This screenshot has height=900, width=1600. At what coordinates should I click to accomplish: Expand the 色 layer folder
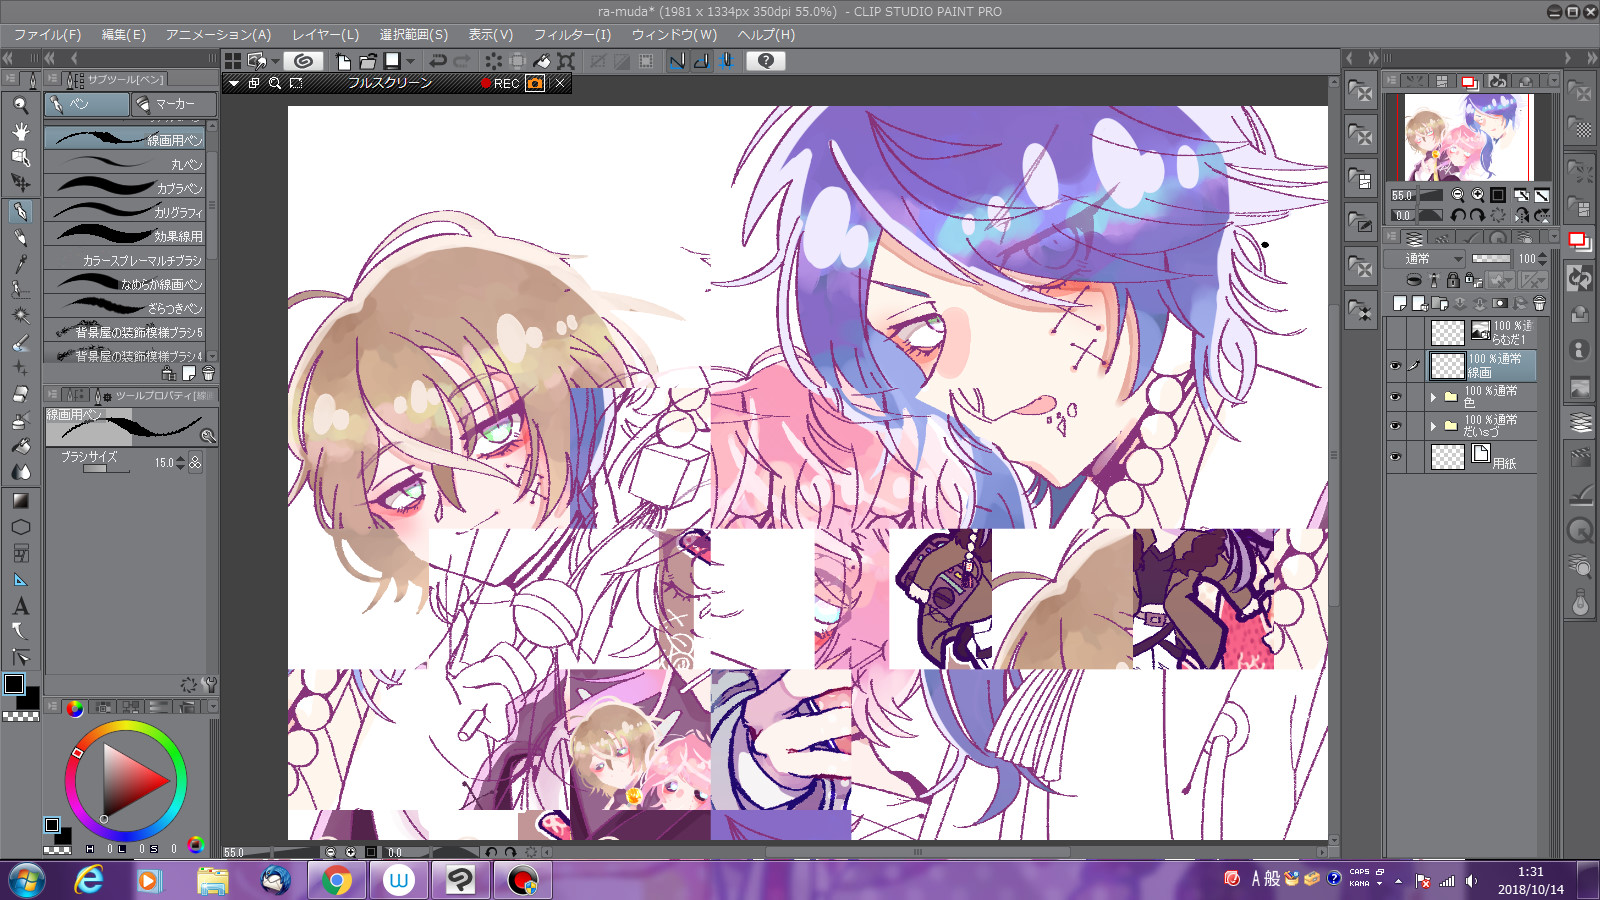click(x=1433, y=397)
